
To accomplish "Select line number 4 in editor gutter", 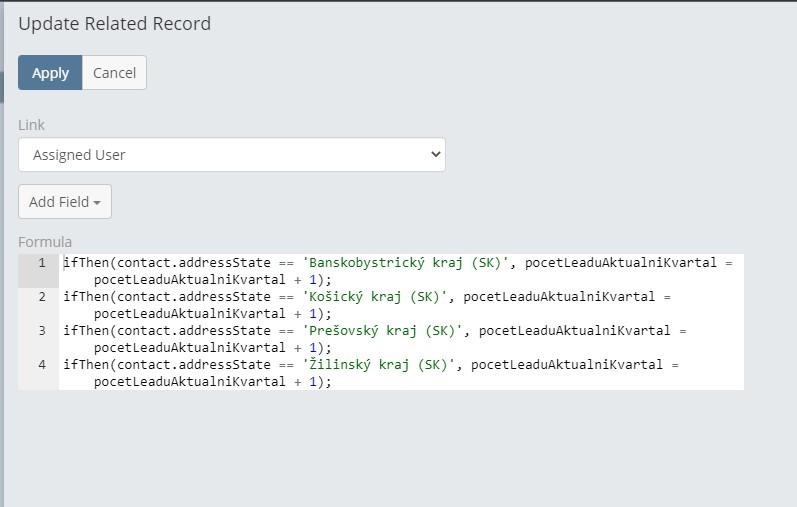I will (x=41, y=365).
